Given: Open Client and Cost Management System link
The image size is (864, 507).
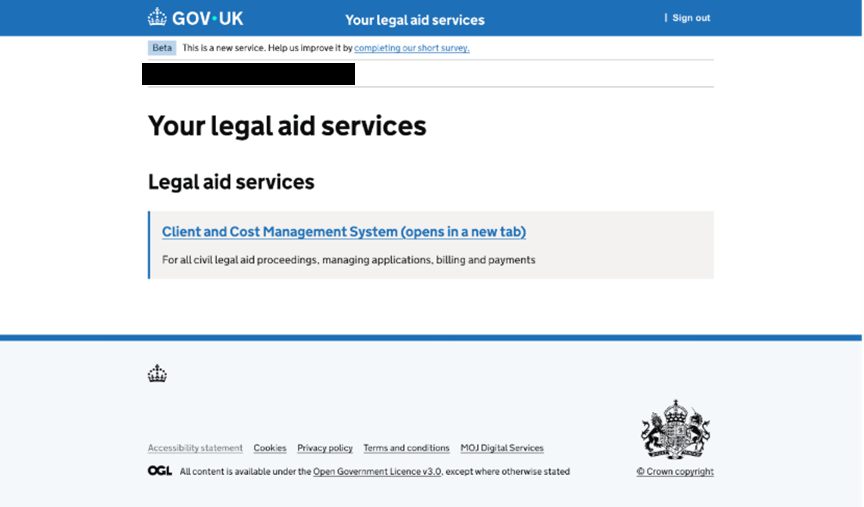Looking at the screenshot, I should point(343,232).
